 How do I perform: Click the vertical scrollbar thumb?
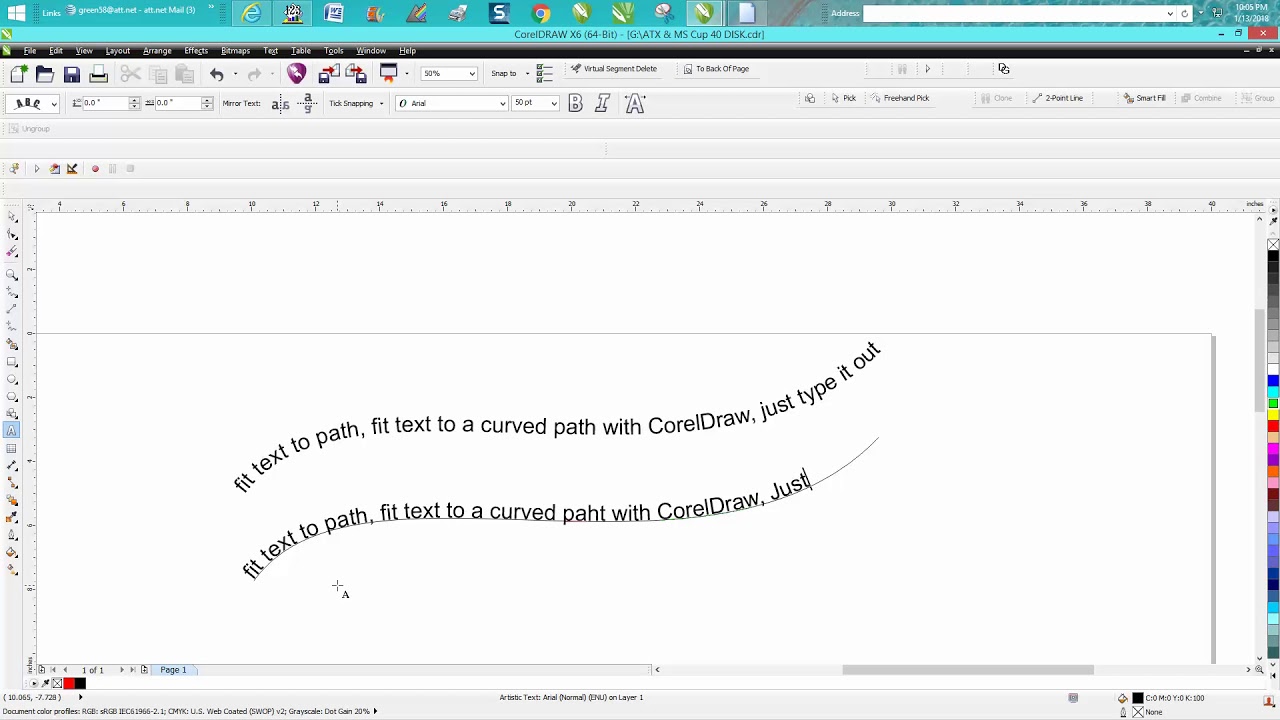point(1261,360)
